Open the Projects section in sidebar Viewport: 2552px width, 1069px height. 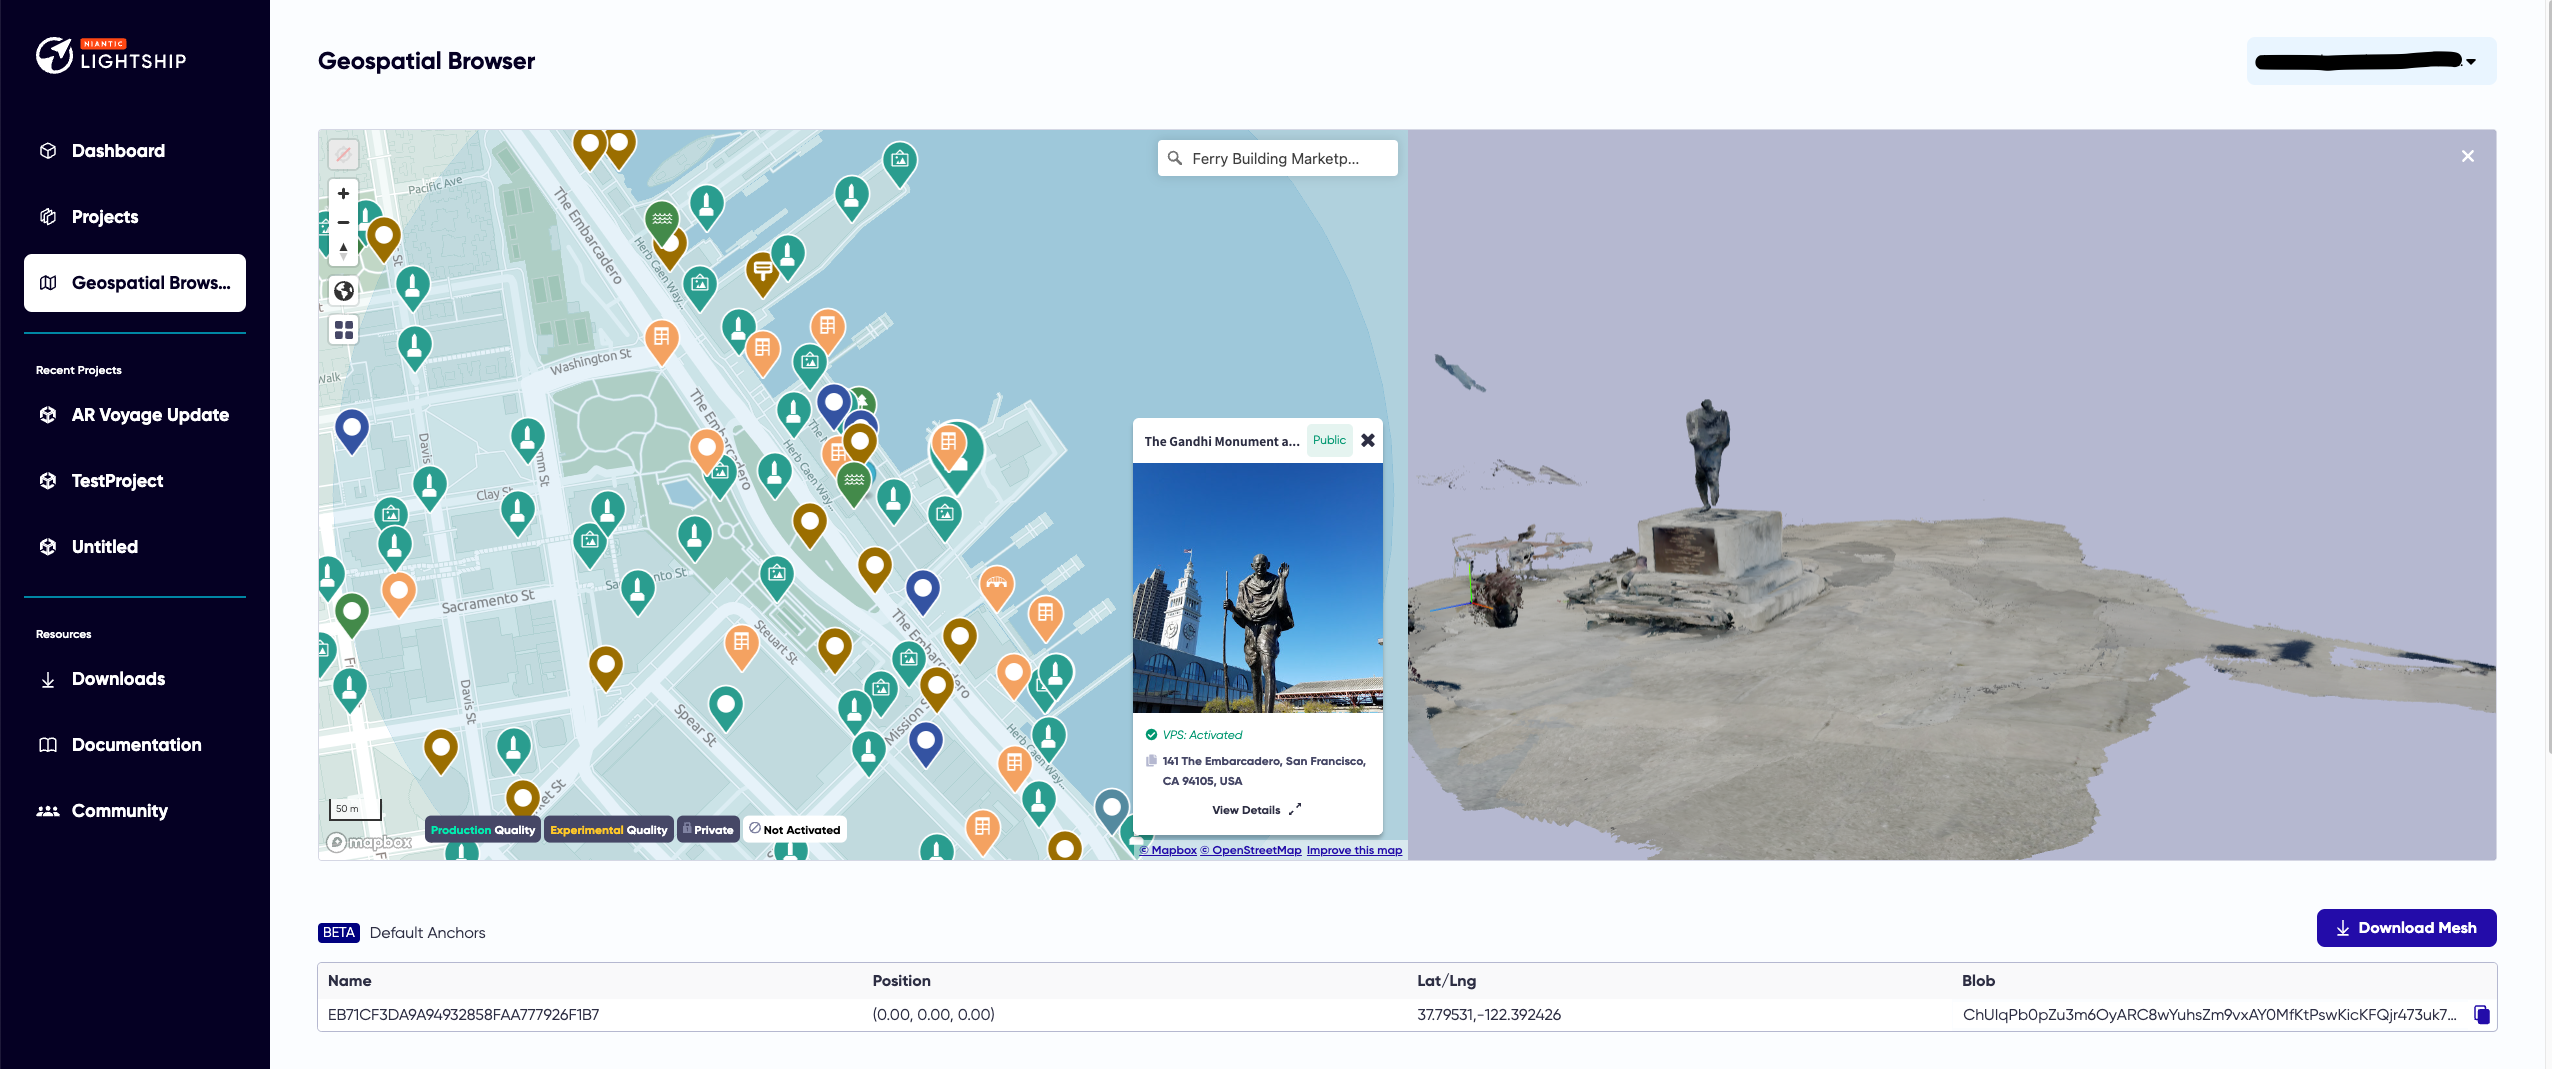pos(104,216)
